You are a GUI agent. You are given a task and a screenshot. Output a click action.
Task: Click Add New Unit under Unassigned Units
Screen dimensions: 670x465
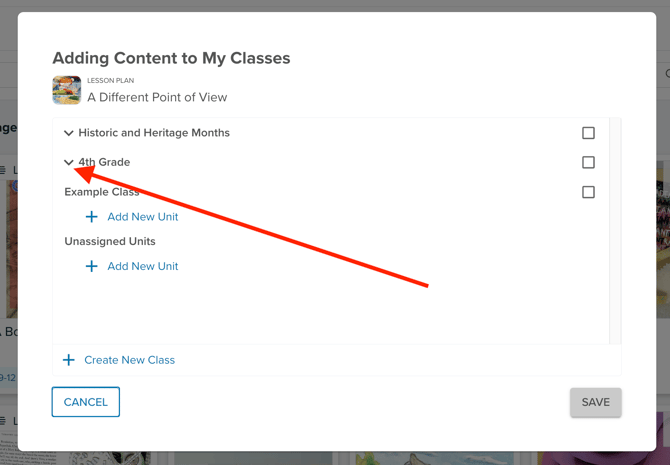pyautogui.click(x=143, y=266)
